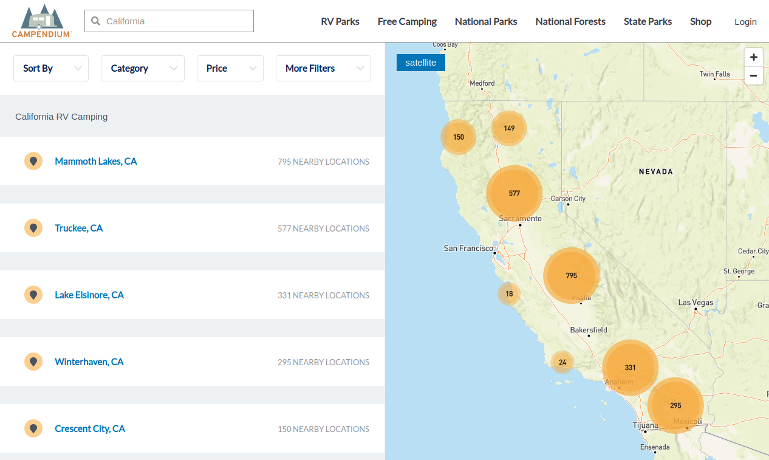Expand More Filters dropdown
This screenshot has height=460, width=769.
323,68
